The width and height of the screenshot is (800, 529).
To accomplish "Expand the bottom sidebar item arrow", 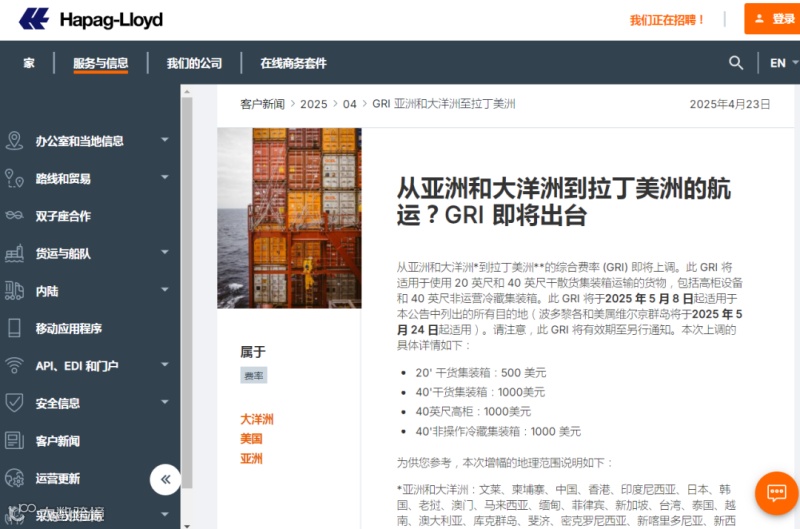I will 164,514.
